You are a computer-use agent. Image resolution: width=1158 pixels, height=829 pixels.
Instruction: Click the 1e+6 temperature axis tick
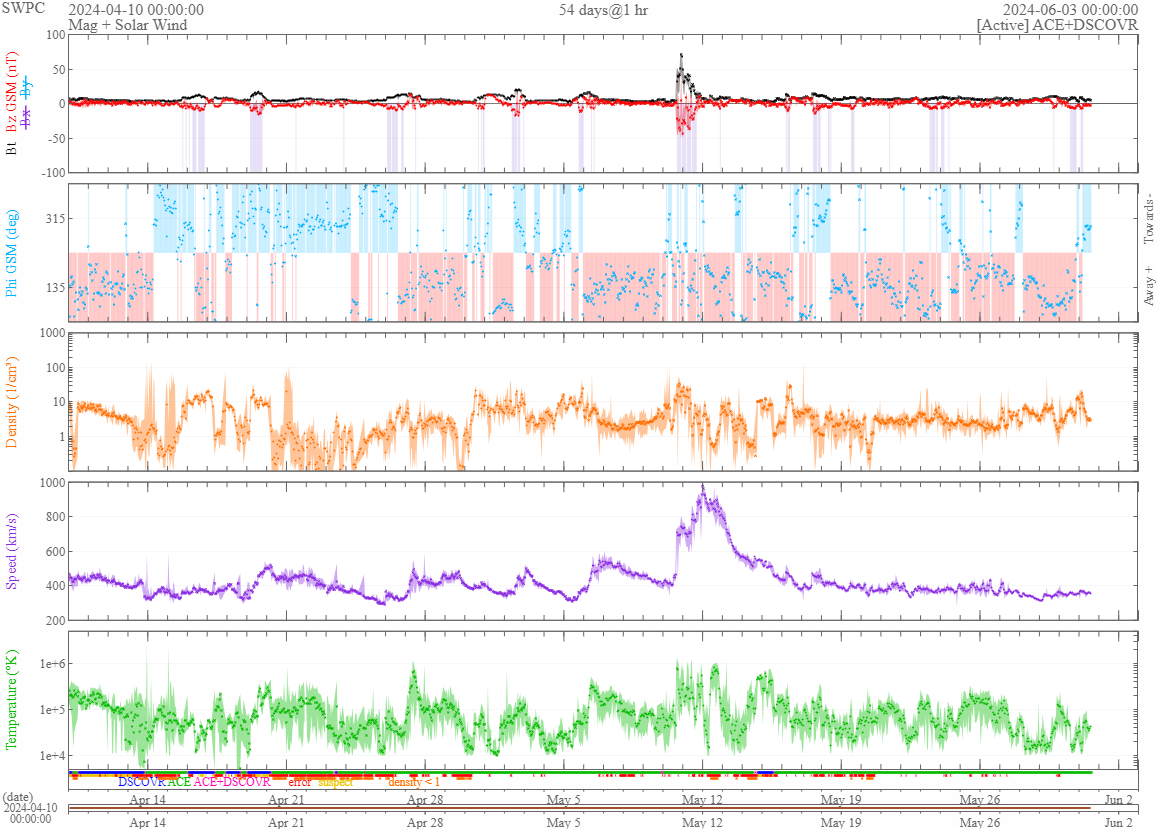pyautogui.click(x=52, y=664)
